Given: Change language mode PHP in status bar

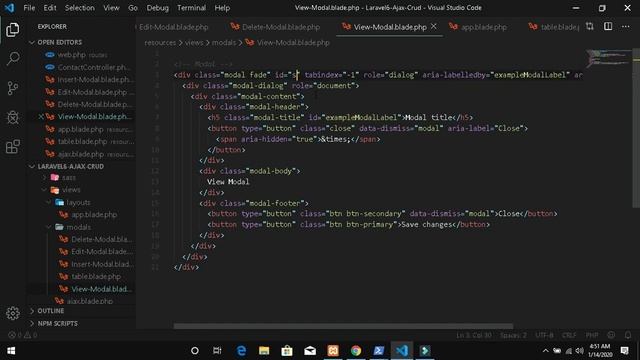Looking at the screenshot, I should pos(592,335).
